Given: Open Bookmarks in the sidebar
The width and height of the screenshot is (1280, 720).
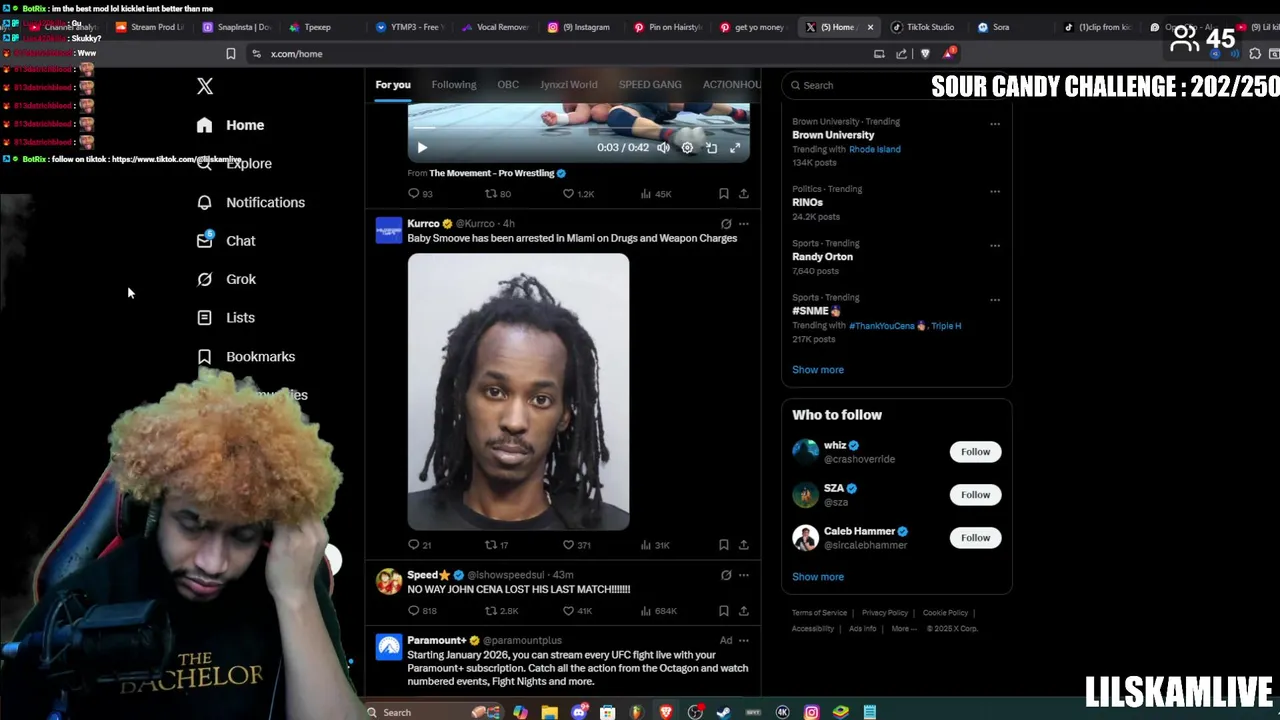Looking at the screenshot, I should click(x=246, y=356).
